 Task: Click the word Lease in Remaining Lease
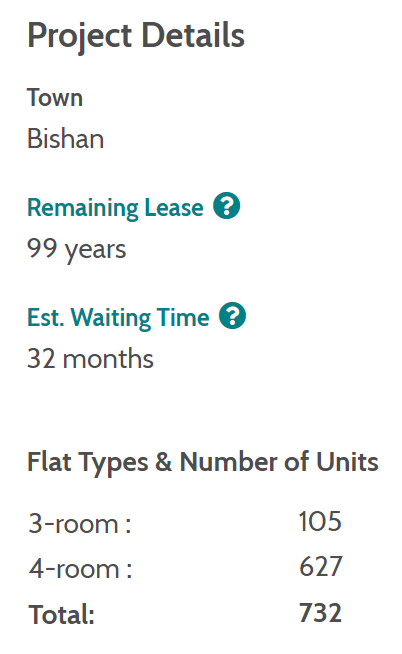[173, 207]
